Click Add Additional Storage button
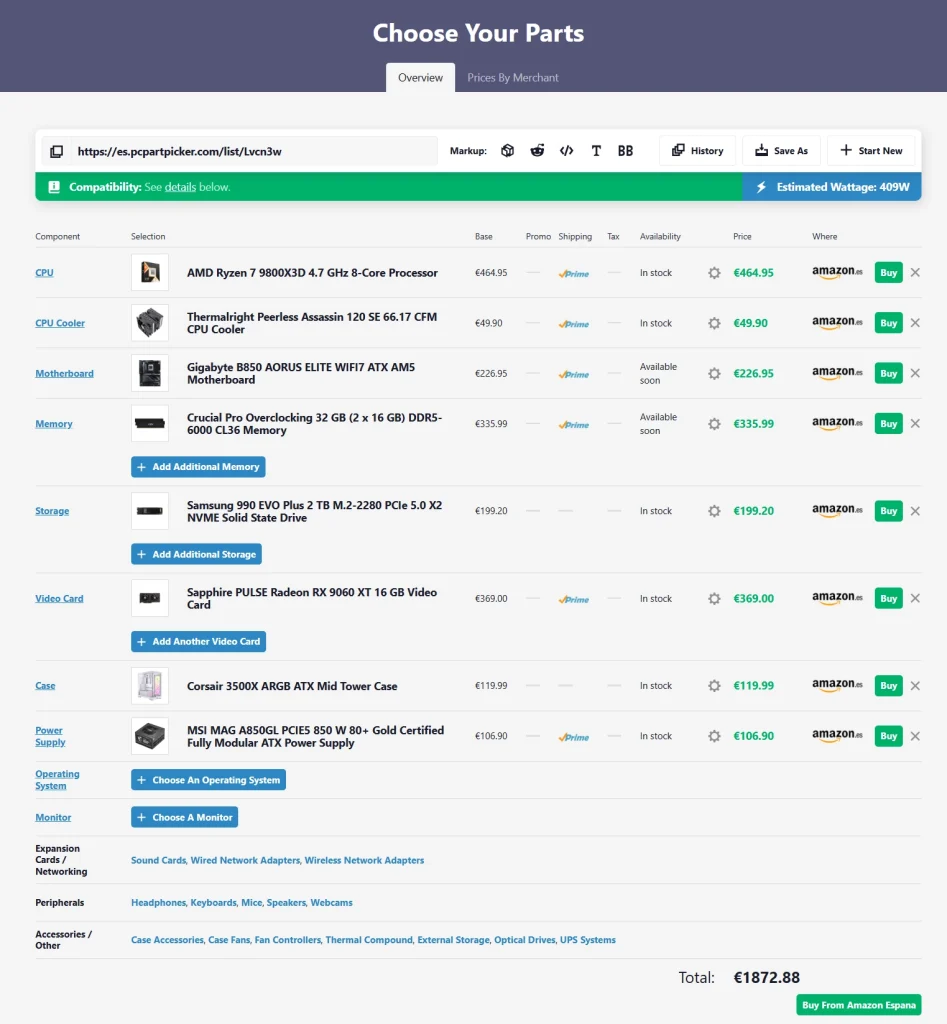Viewport: 947px width, 1024px height. coord(197,554)
